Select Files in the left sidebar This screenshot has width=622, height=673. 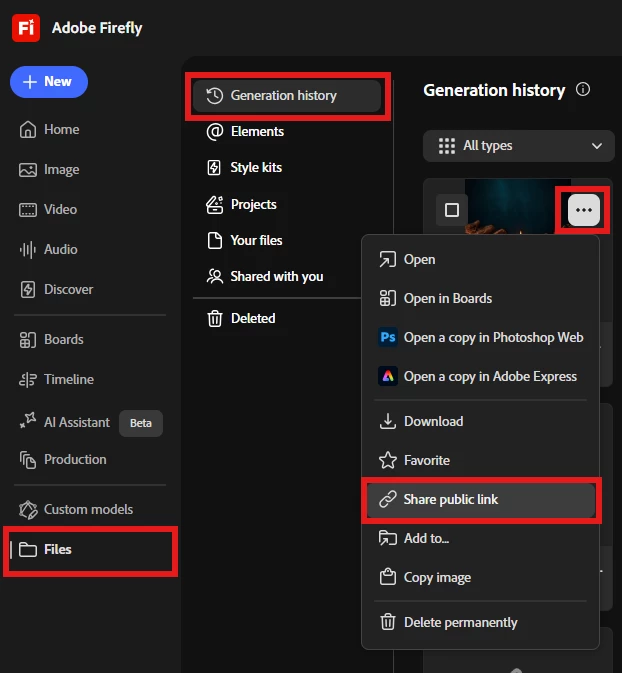(90, 550)
